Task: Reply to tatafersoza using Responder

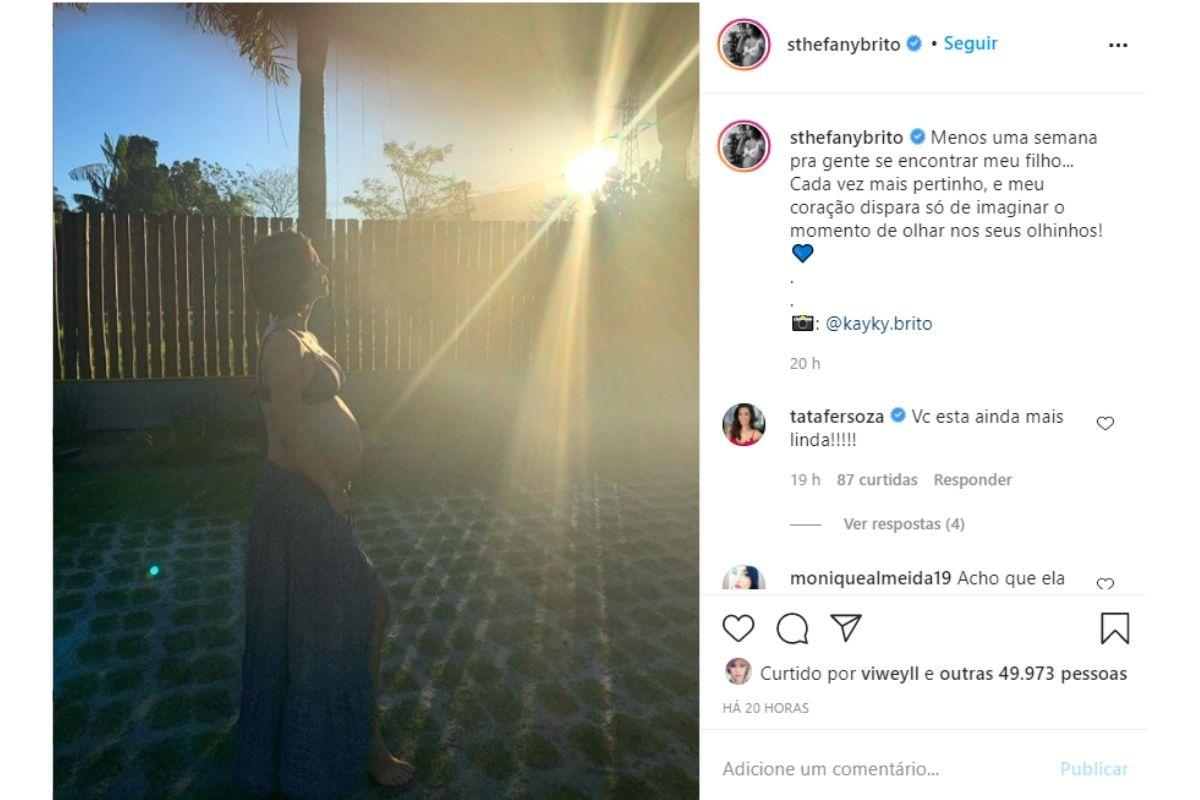Action: pyautogui.click(x=972, y=480)
